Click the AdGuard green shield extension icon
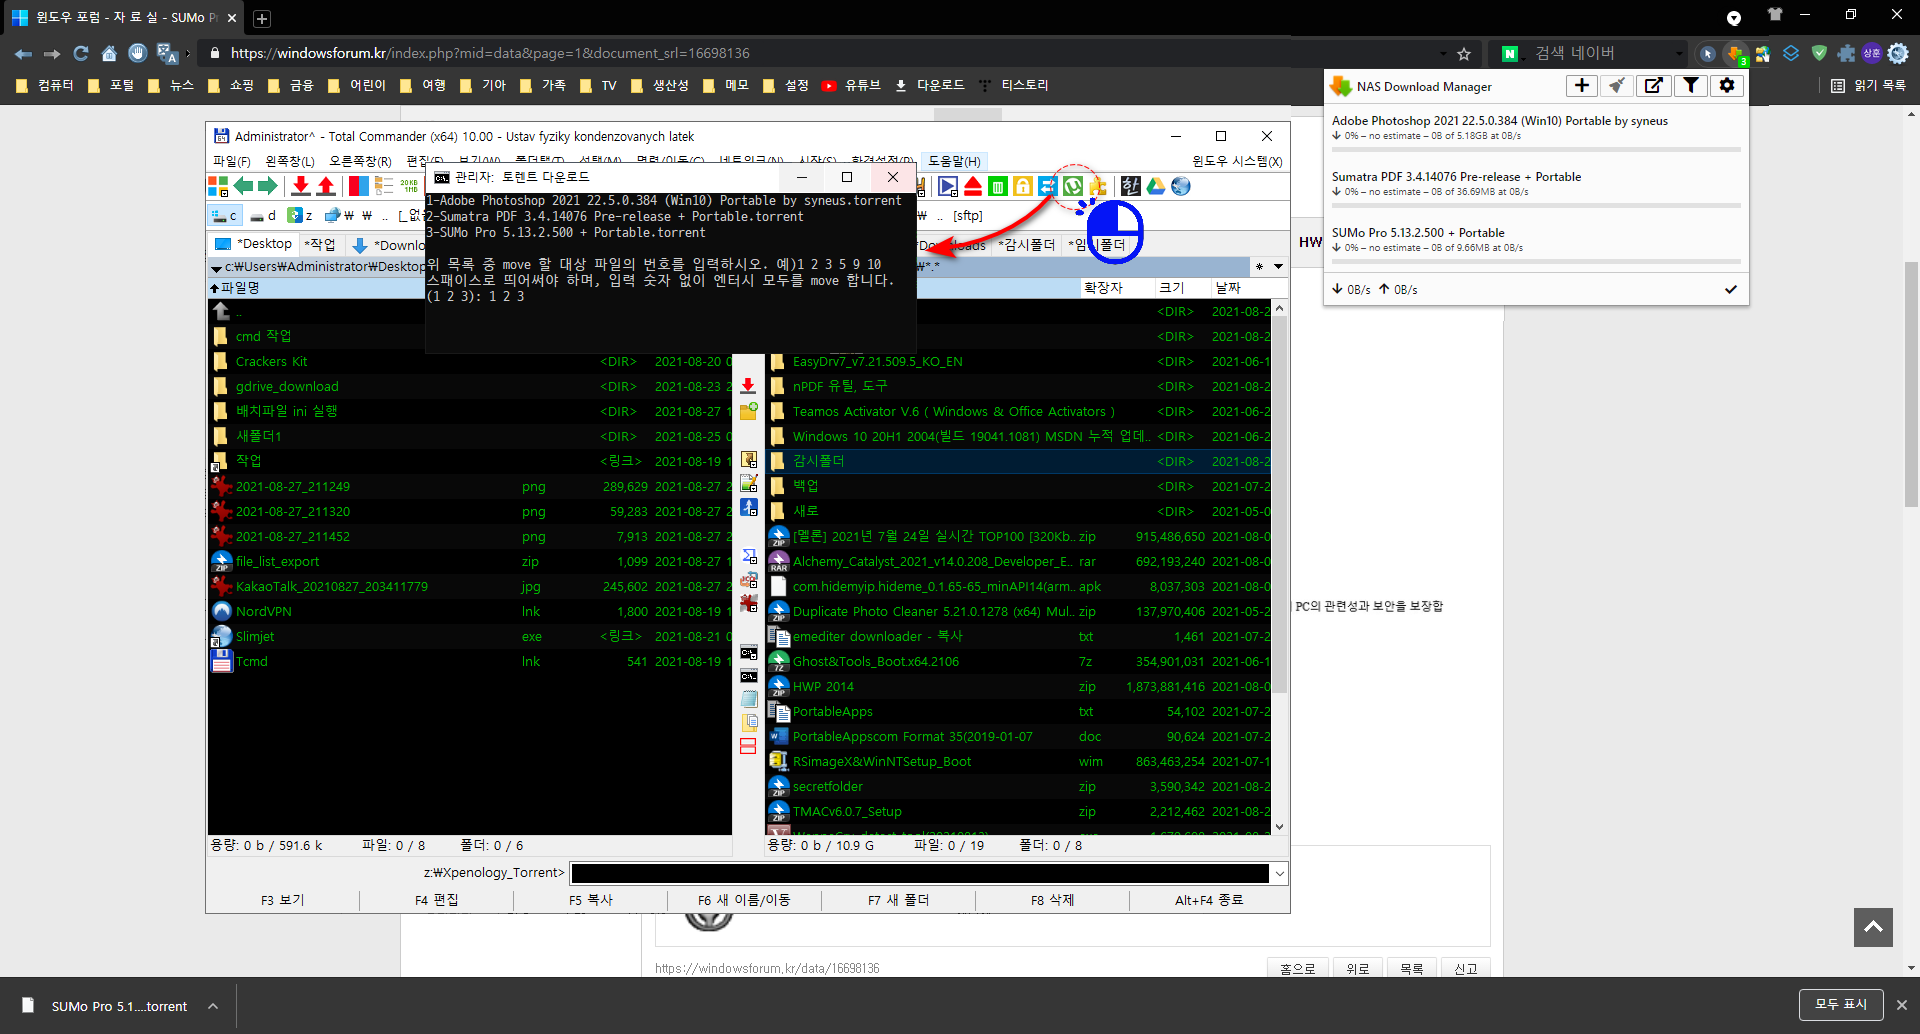1920x1034 pixels. point(1819,53)
